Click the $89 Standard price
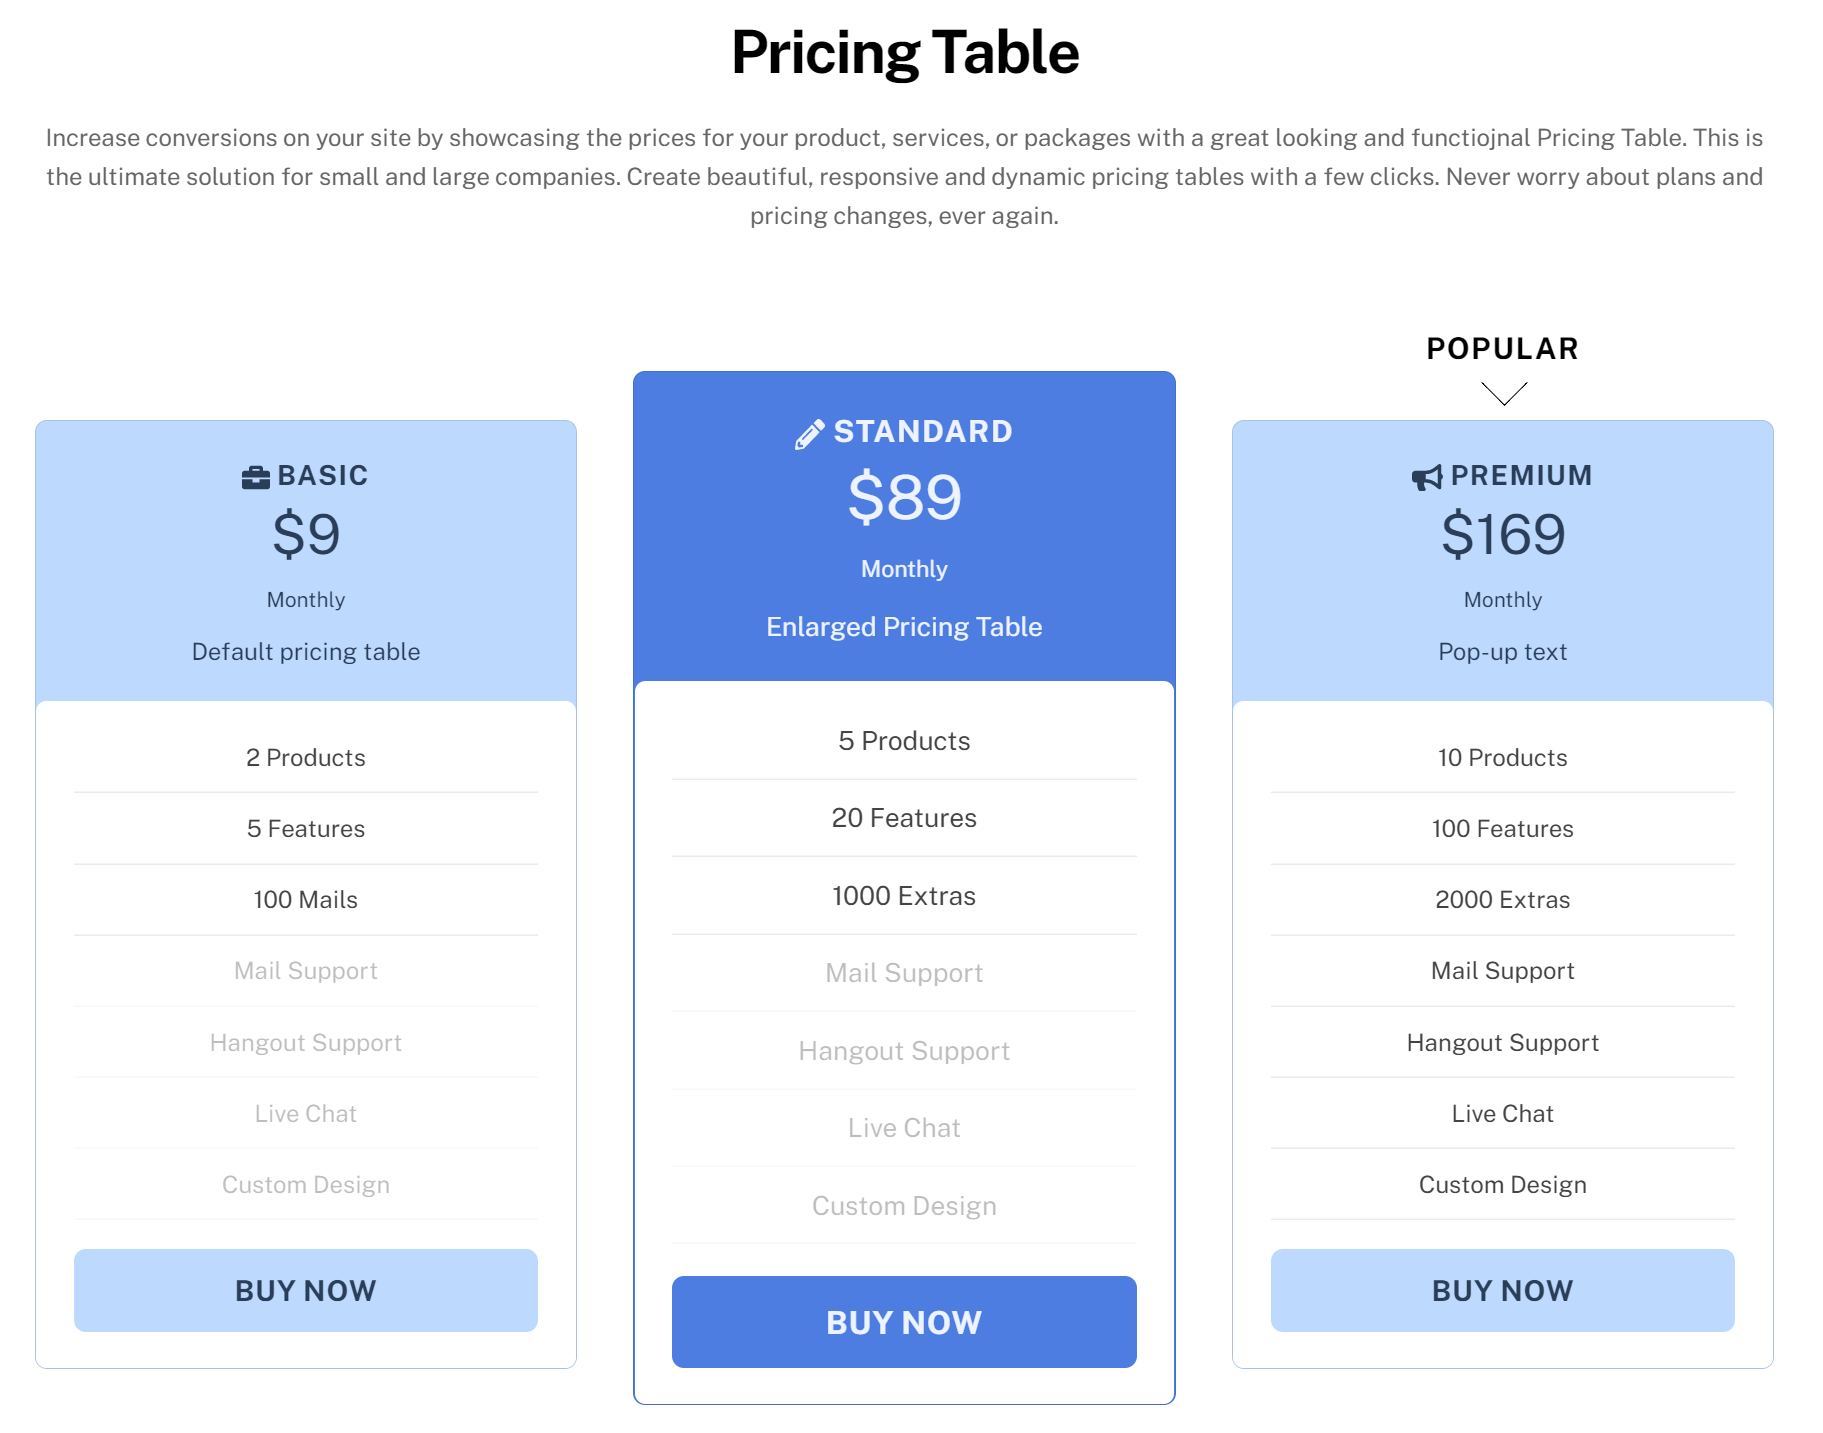Image resolution: width=1823 pixels, height=1433 pixels. [x=904, y=497]
